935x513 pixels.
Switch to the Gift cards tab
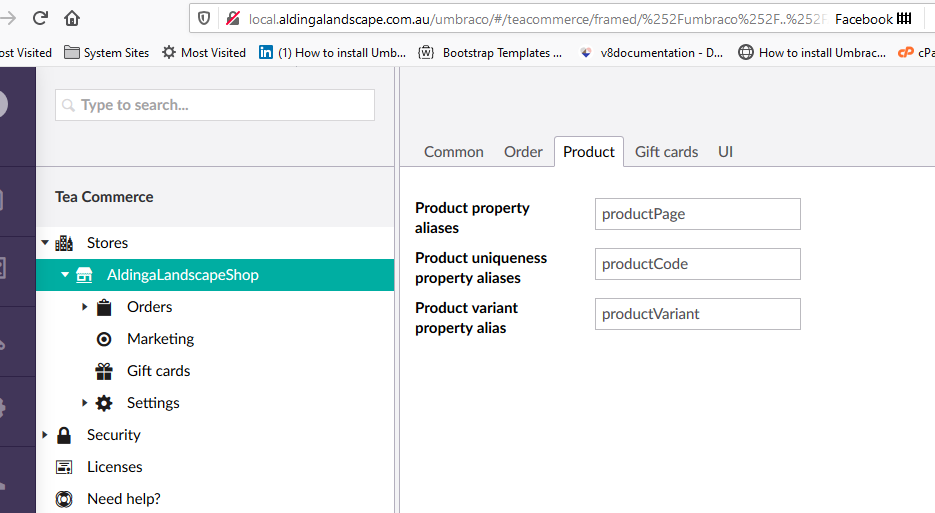(666, 152)
